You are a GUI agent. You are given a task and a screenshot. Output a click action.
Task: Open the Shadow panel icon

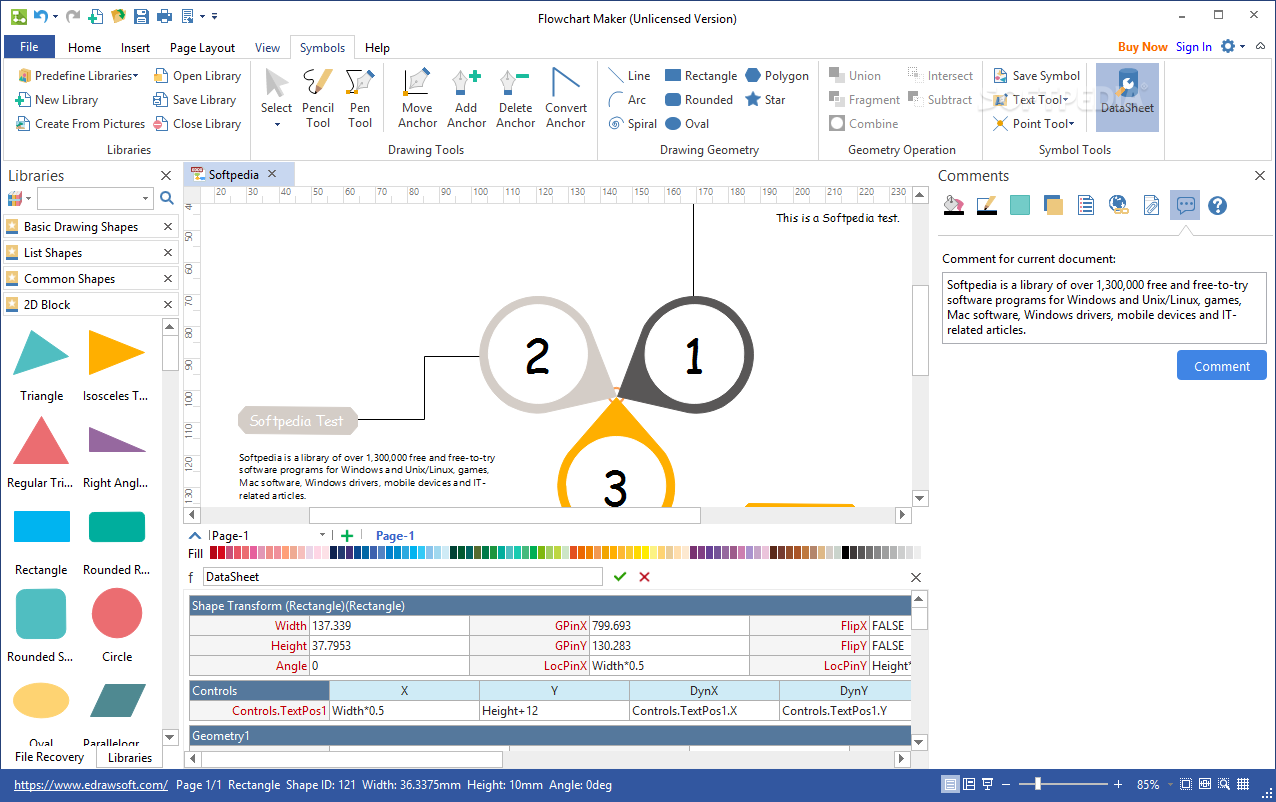click(1053, 206)
